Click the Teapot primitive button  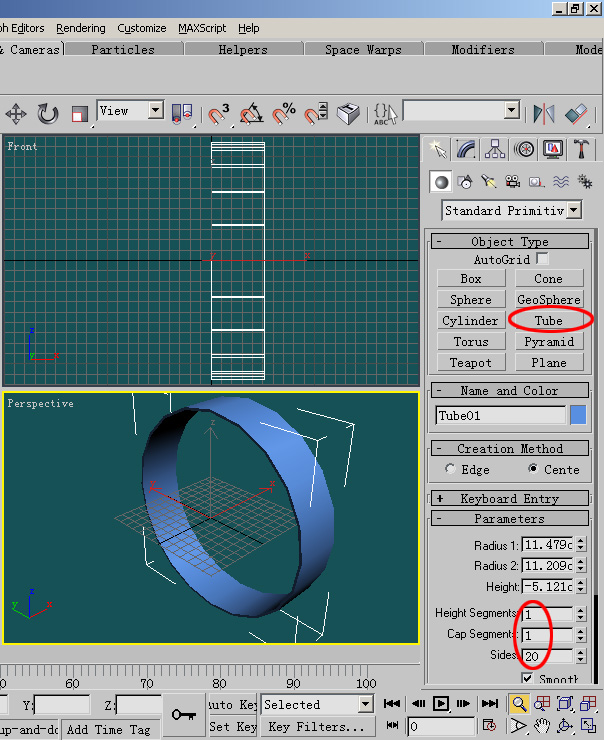pos(471,362)
